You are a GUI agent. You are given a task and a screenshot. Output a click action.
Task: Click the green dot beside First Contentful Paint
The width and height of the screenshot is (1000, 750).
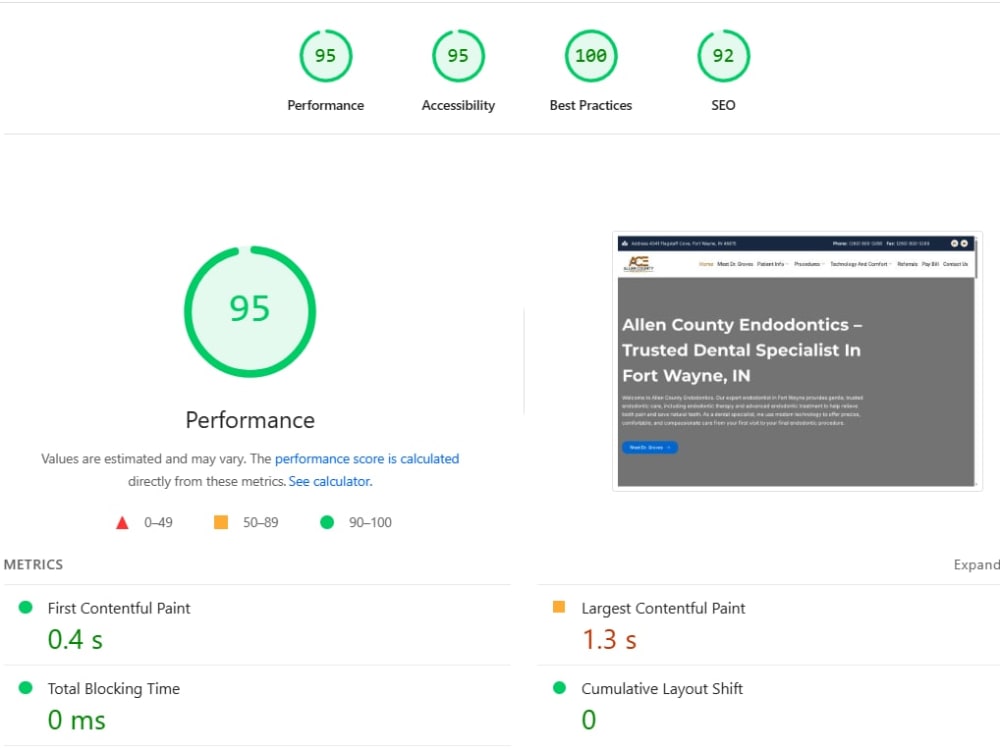pyautogui.click(x=26, y=607)
